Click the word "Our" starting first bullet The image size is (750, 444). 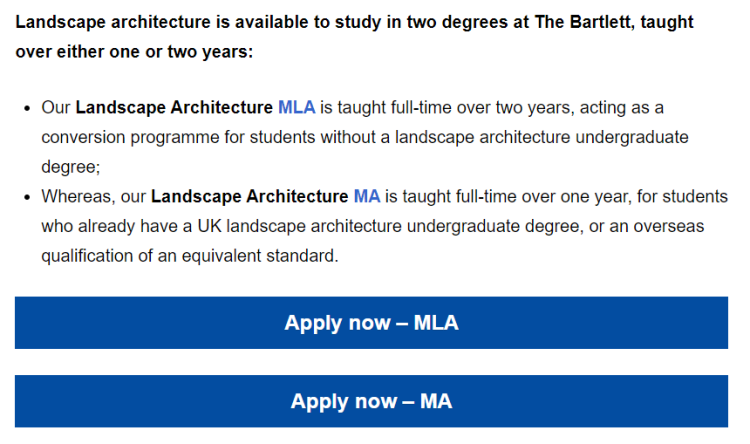(55, 108)
